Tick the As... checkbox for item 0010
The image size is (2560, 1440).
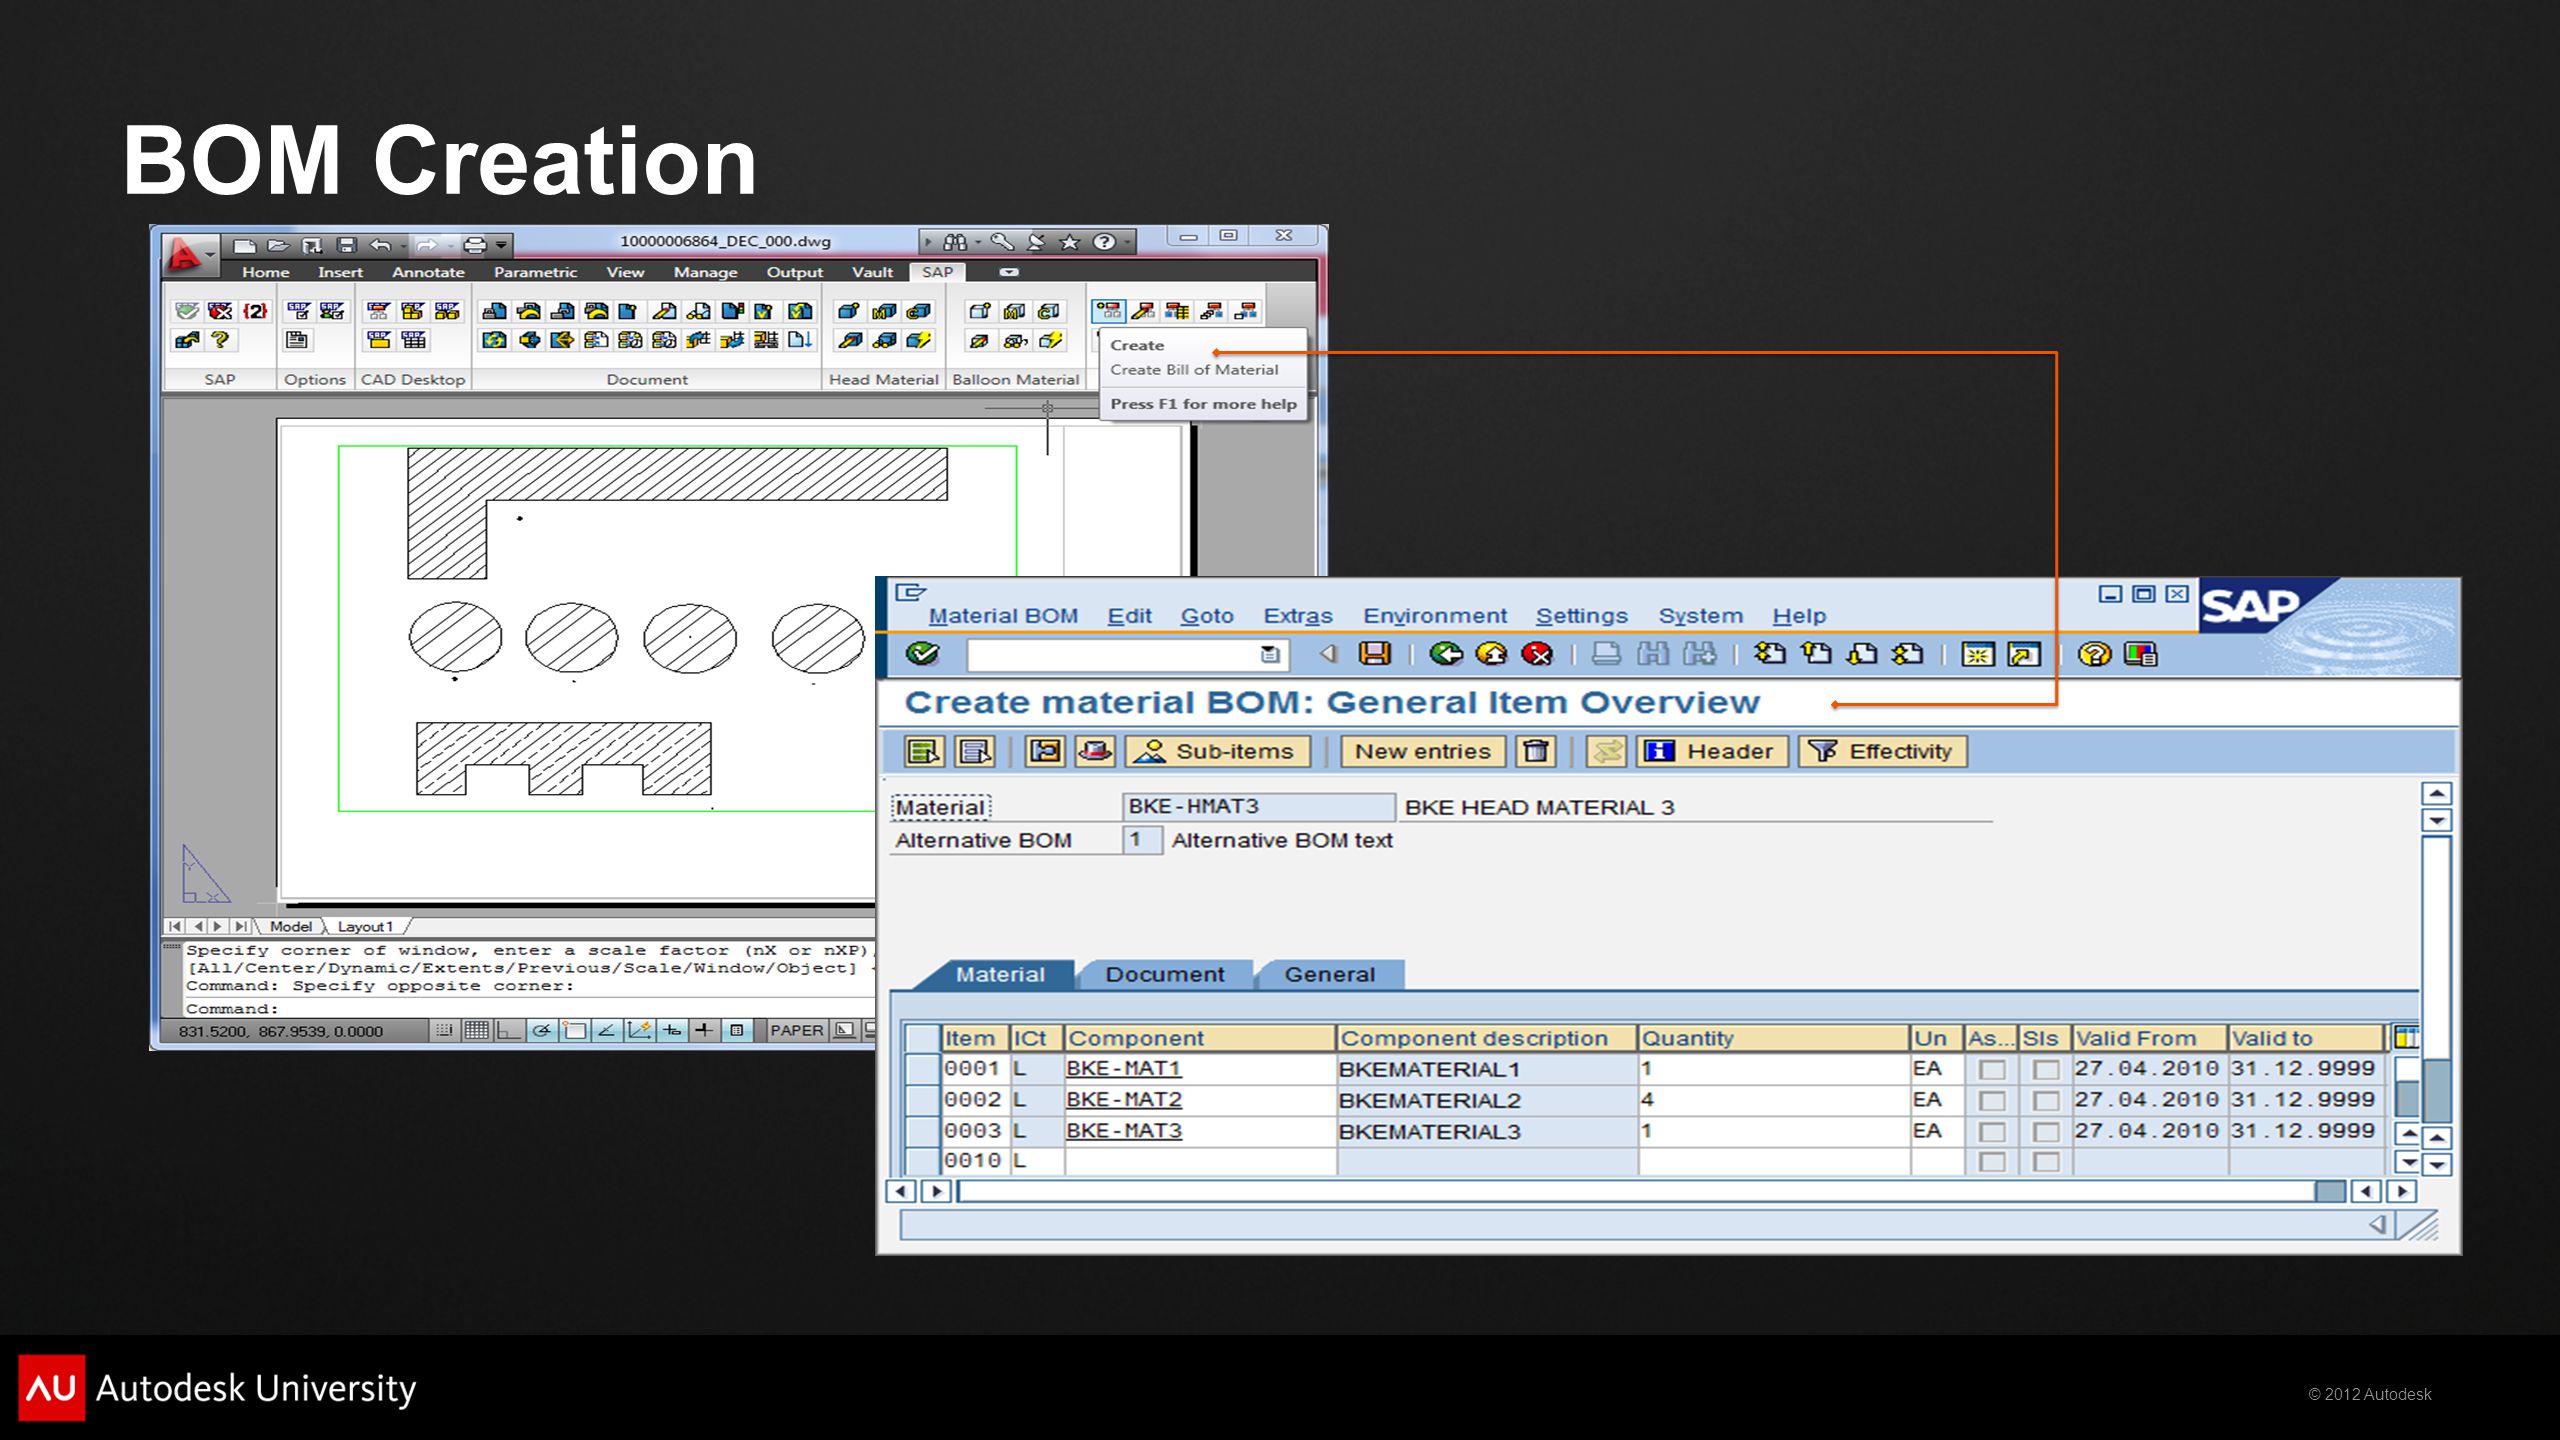1992,1161
